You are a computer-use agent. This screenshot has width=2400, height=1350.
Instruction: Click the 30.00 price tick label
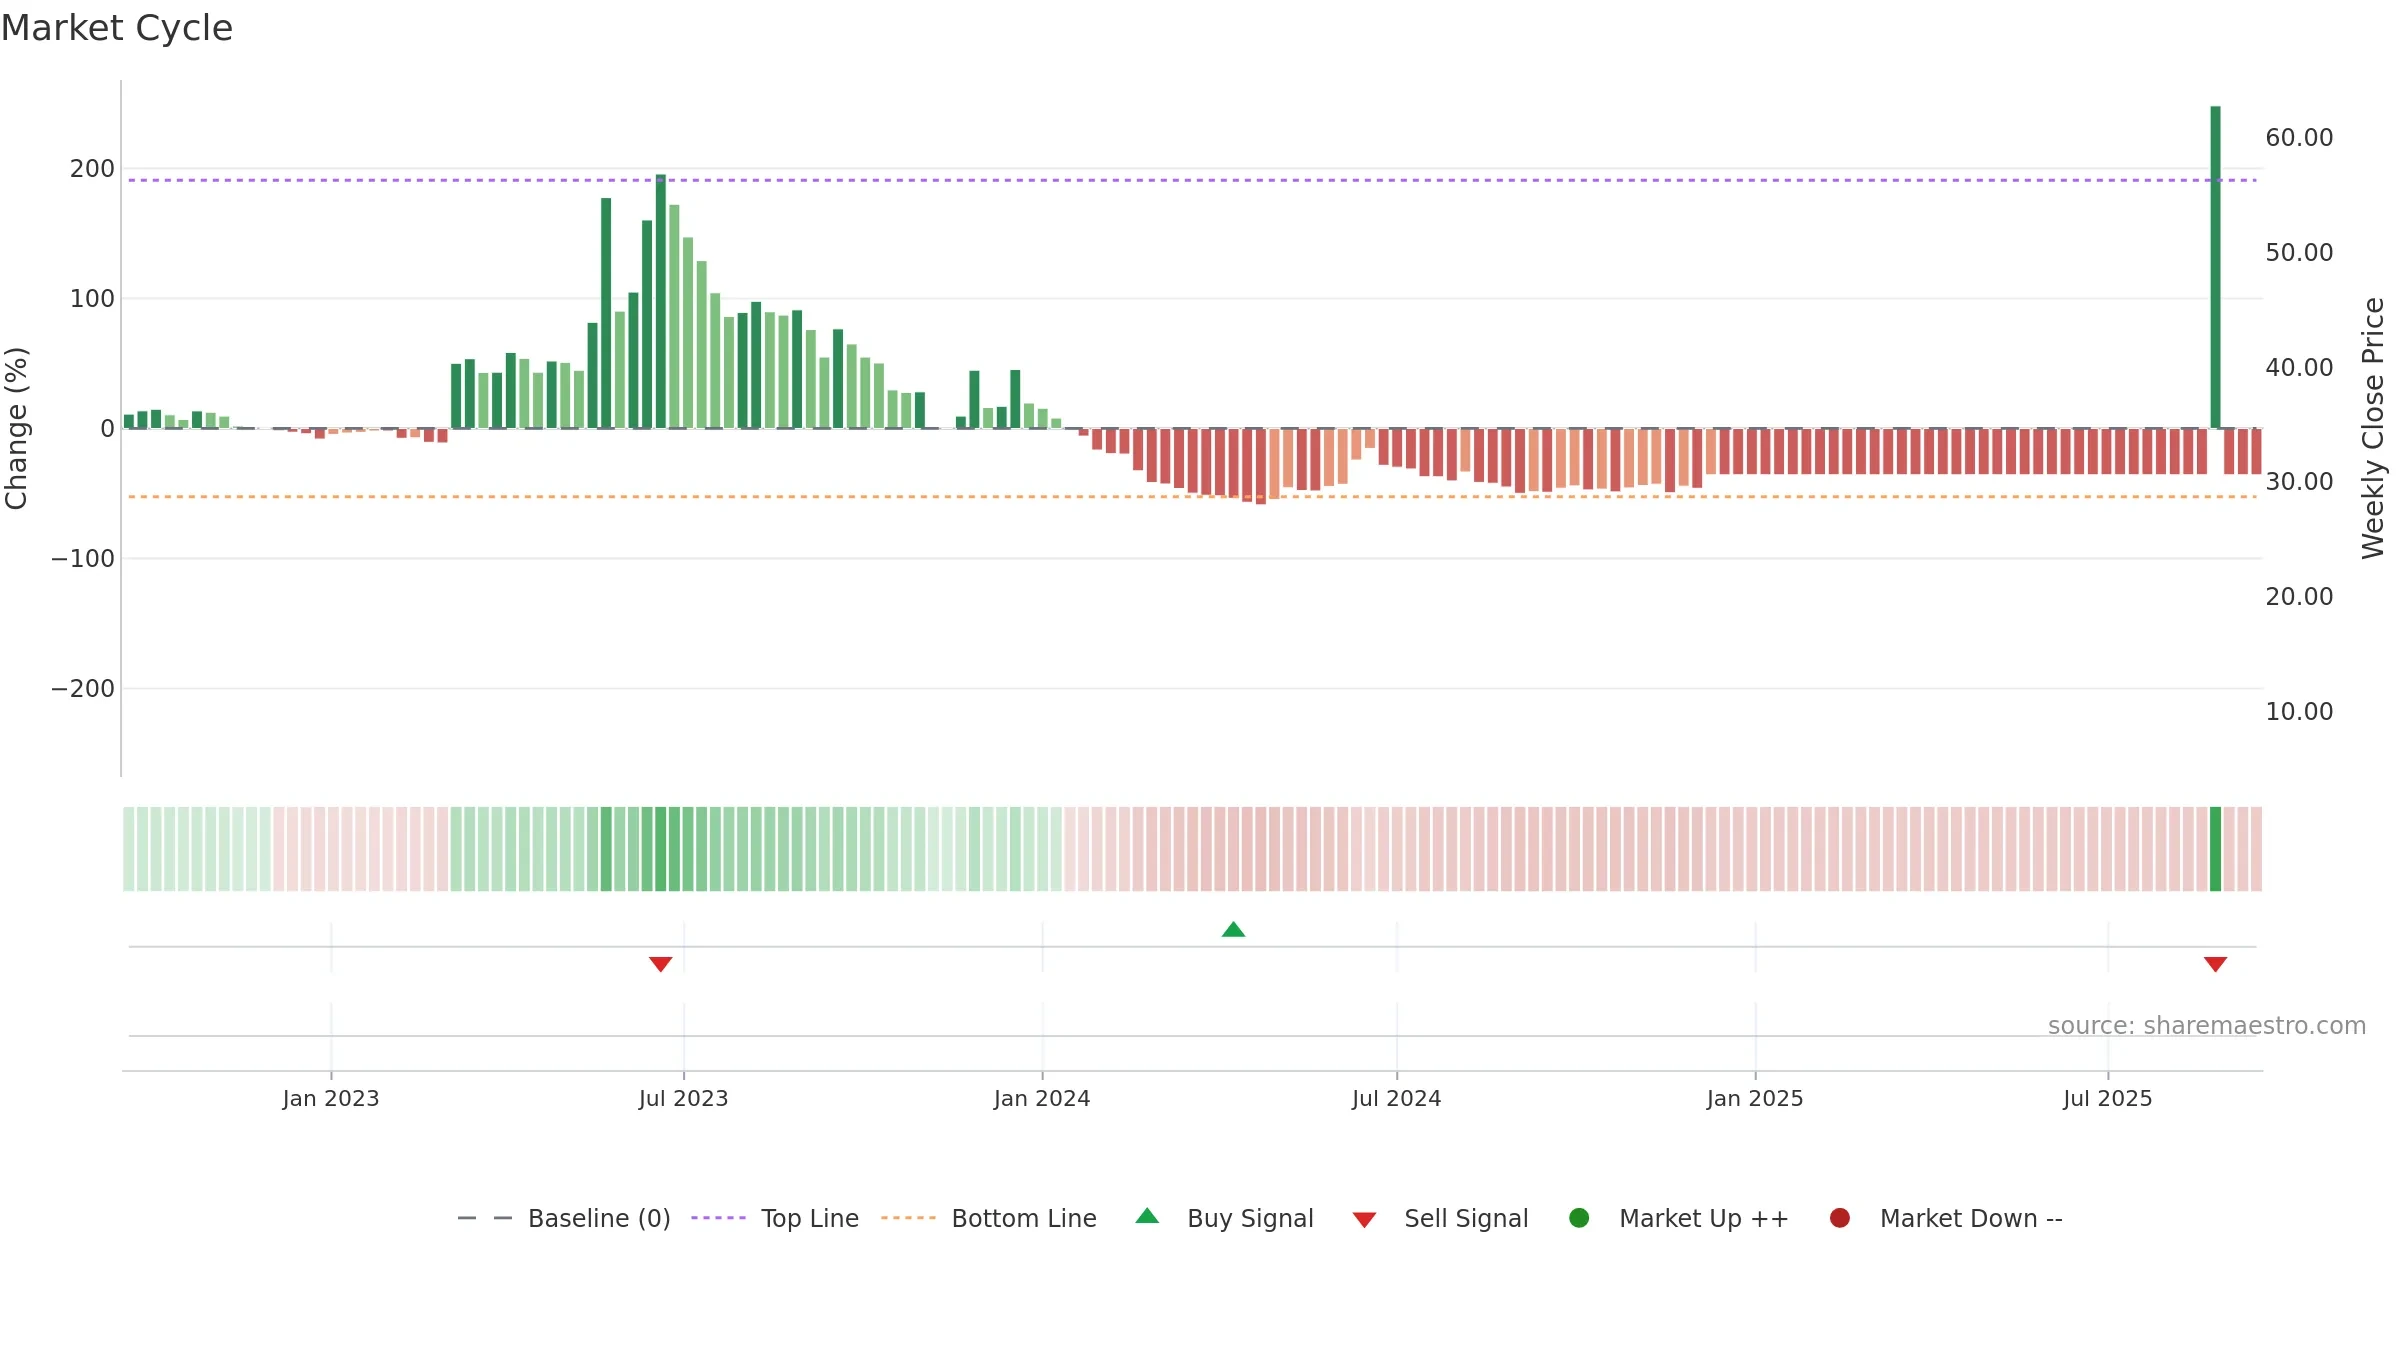click(2299, 481)
